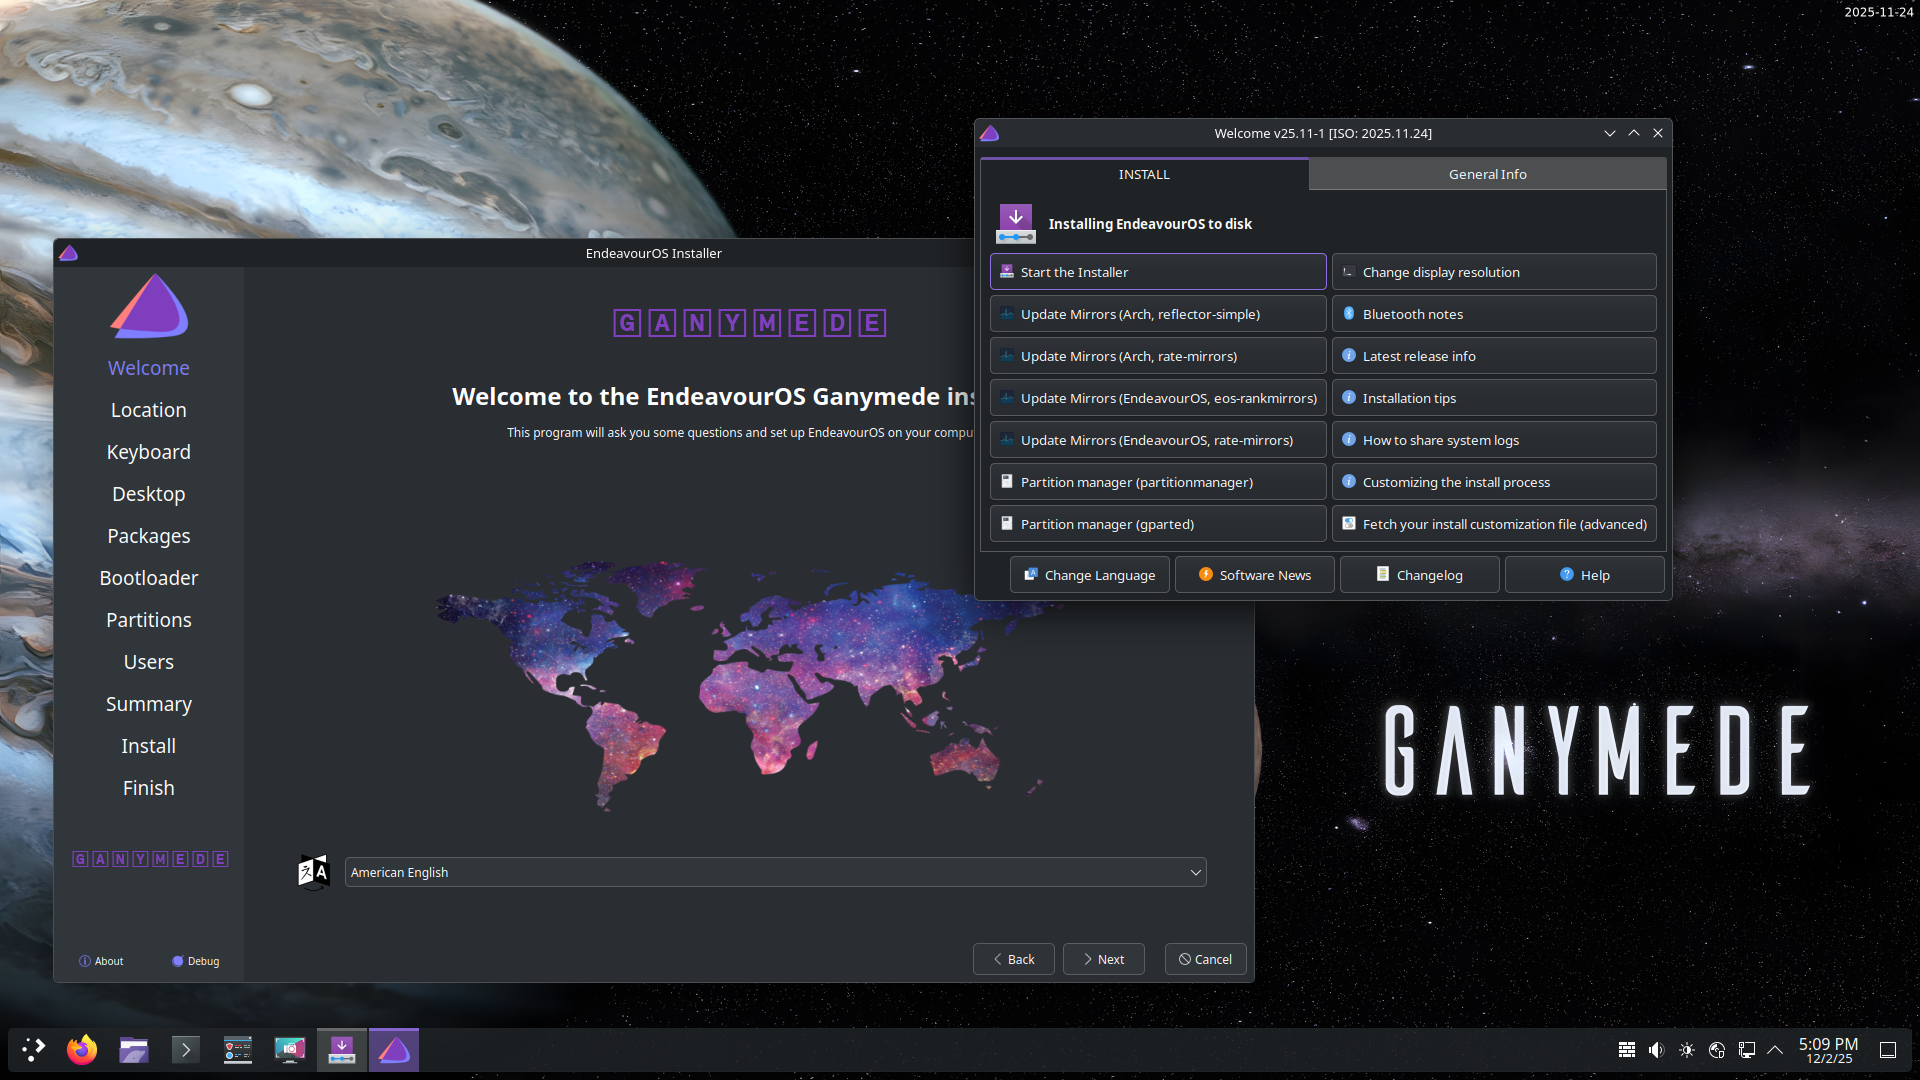The image size is (1920, 1080).
Task: Click the show desktop panel button
Action: 1888,1049
